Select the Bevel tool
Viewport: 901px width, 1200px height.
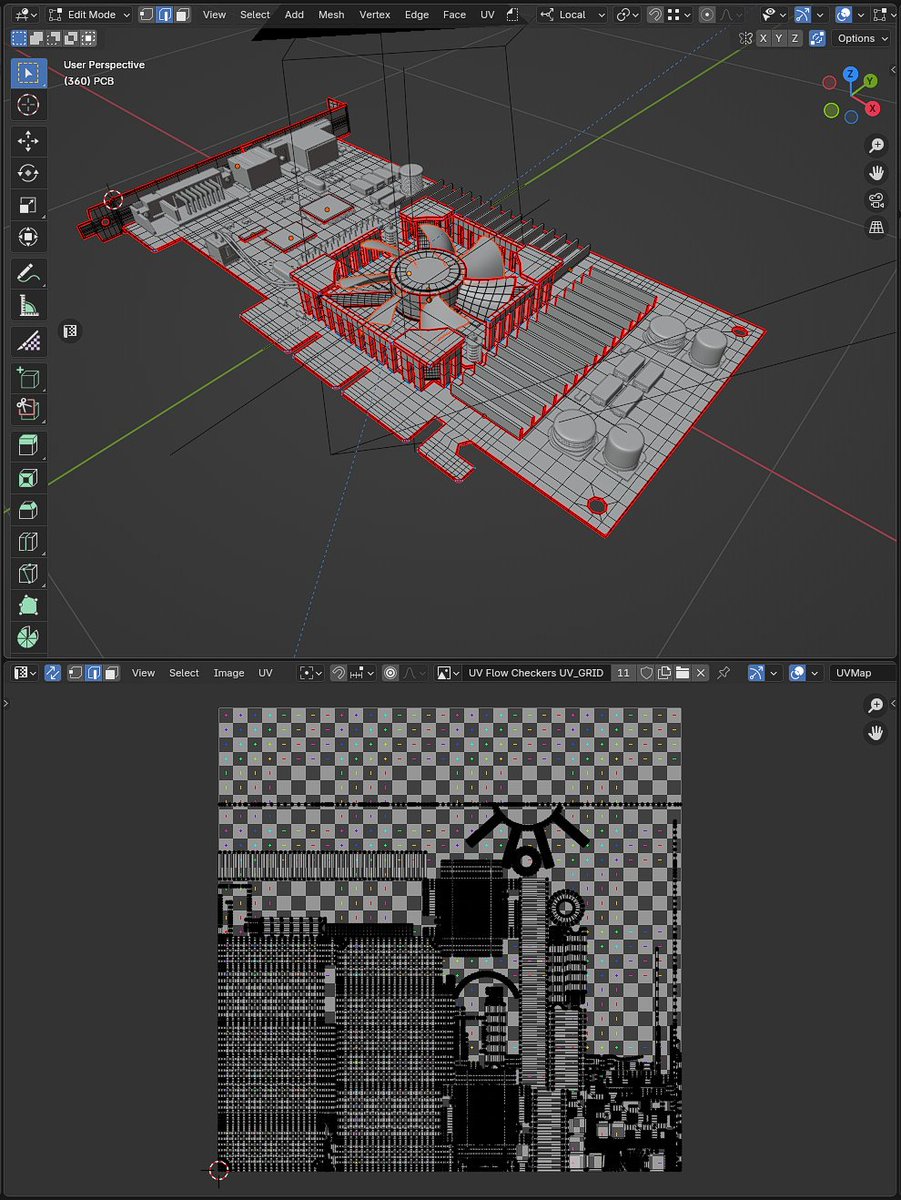point(28,509)
